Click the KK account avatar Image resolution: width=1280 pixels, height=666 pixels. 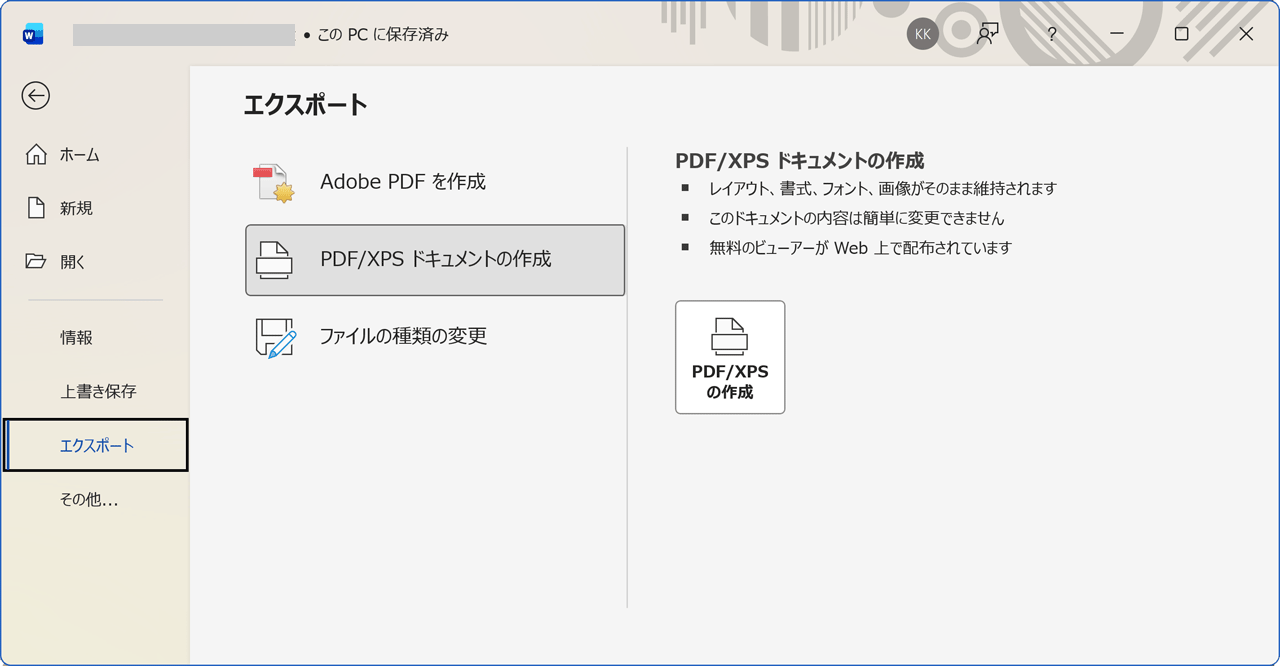921,33
